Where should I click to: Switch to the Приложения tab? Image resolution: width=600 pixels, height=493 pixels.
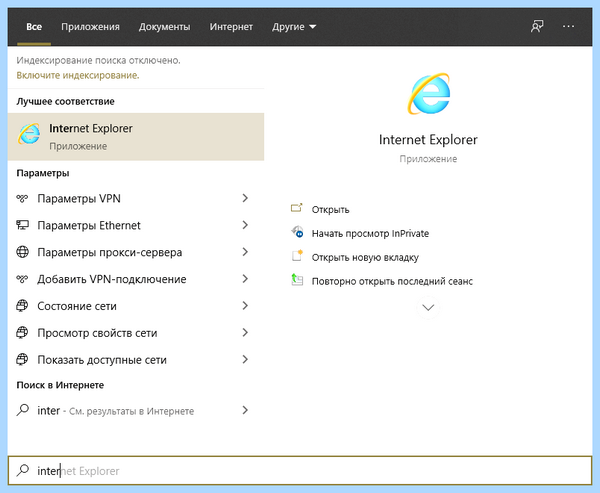click(x=90, y=27)
